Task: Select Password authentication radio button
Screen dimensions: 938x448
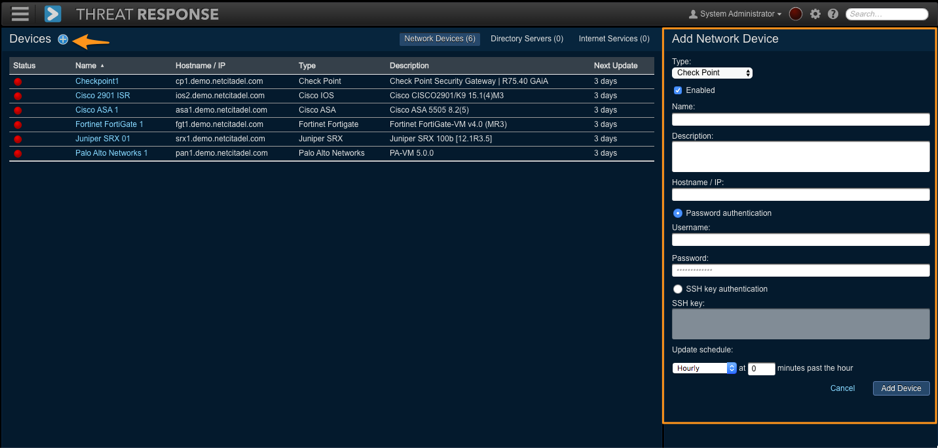Action: pyautogui.click(x=678, y=213)
